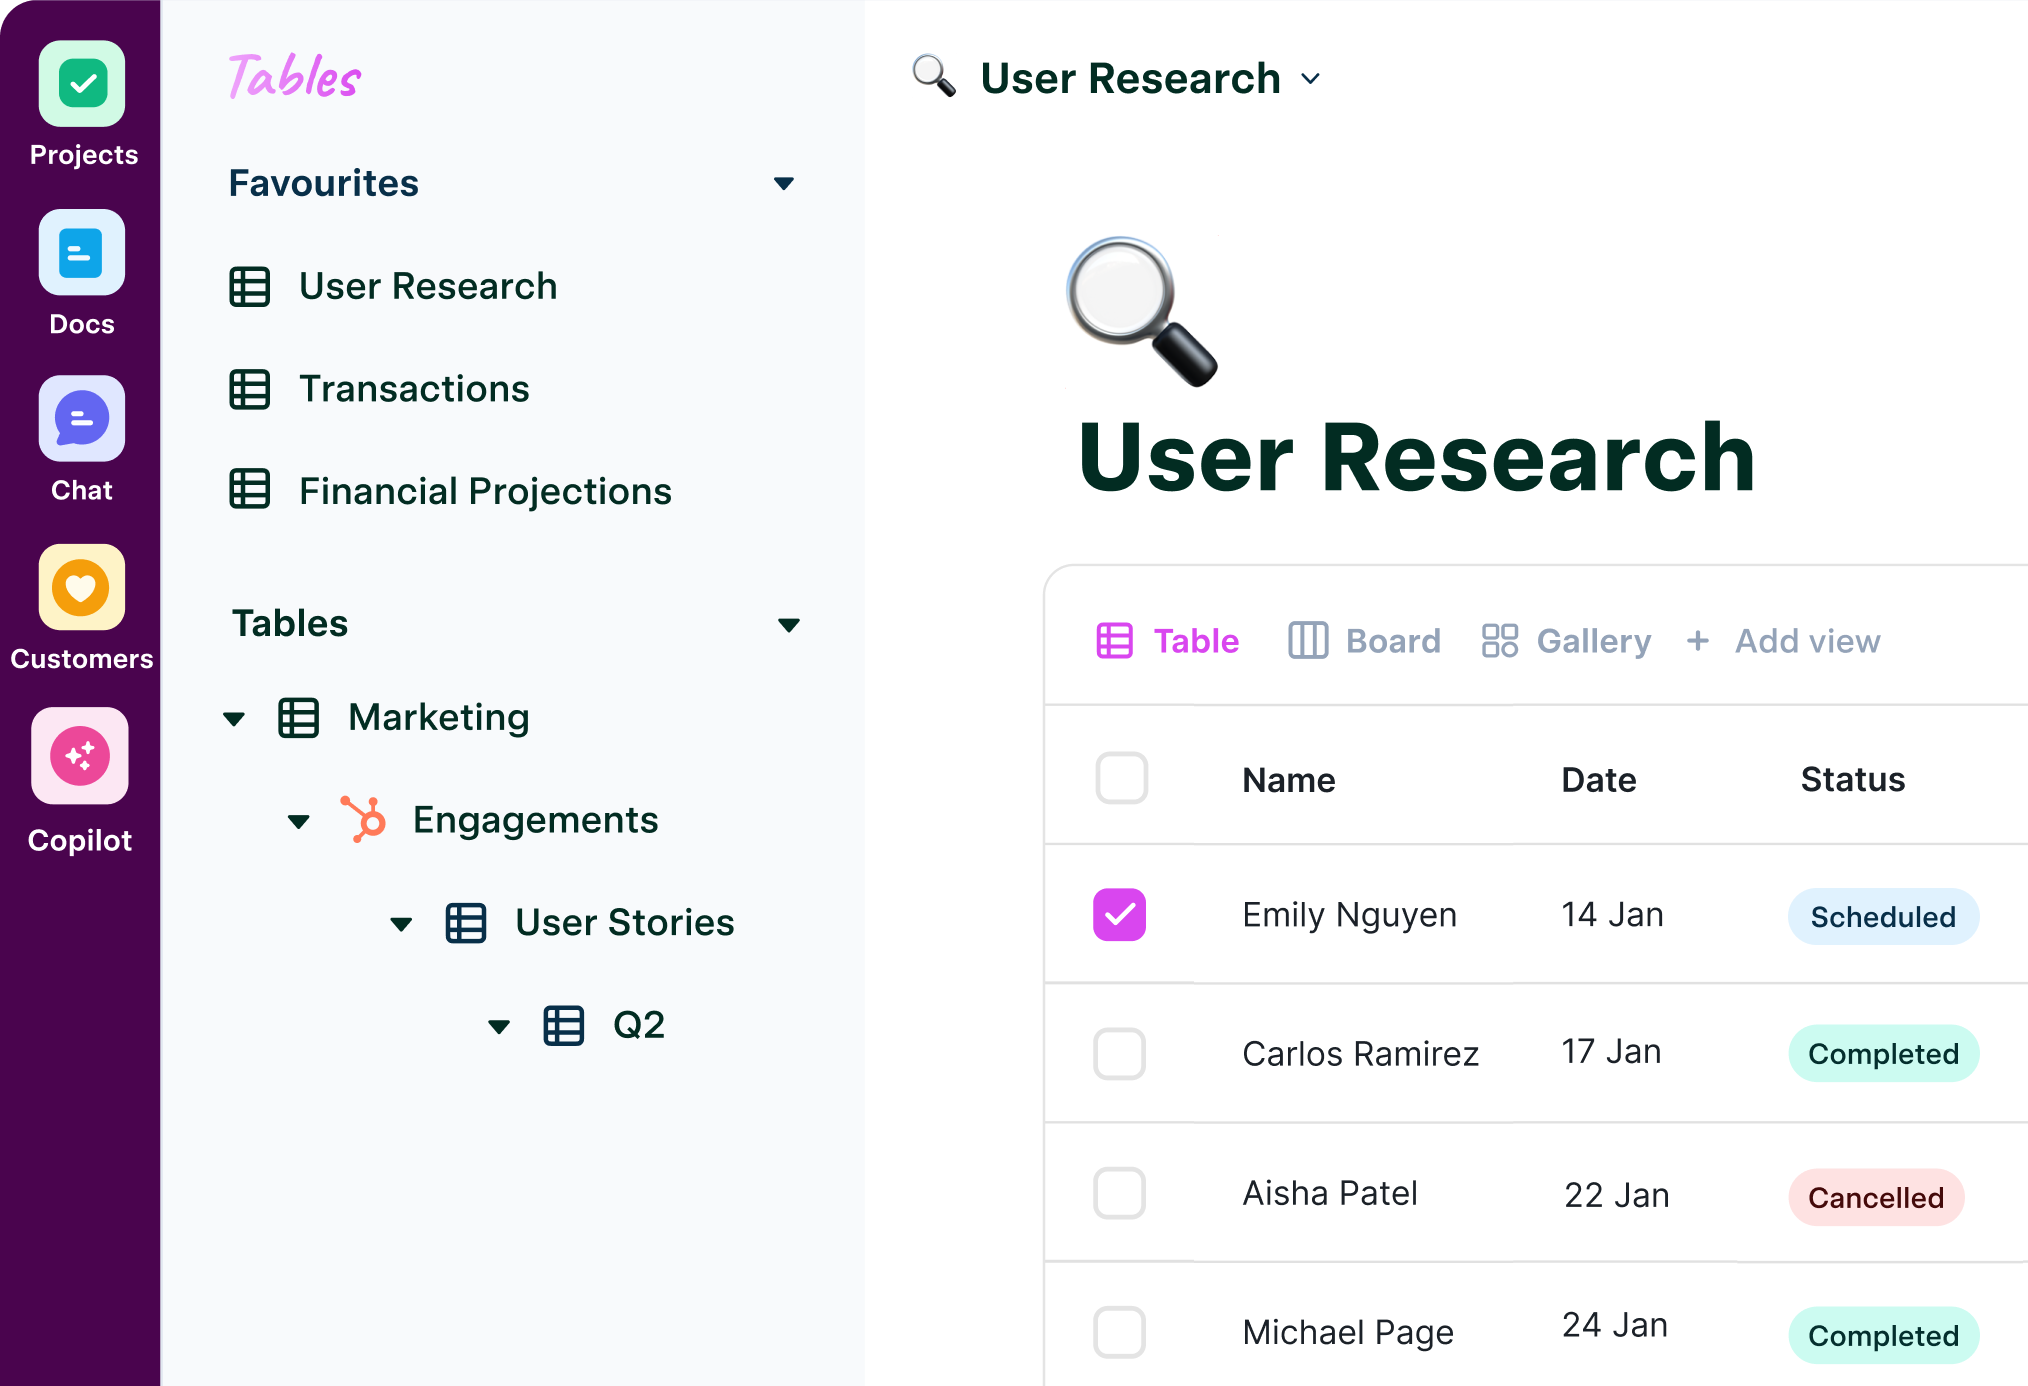Select the Engagements tree item
The height and width of the screenshot is (1386, 2028).
pos(536,821)
